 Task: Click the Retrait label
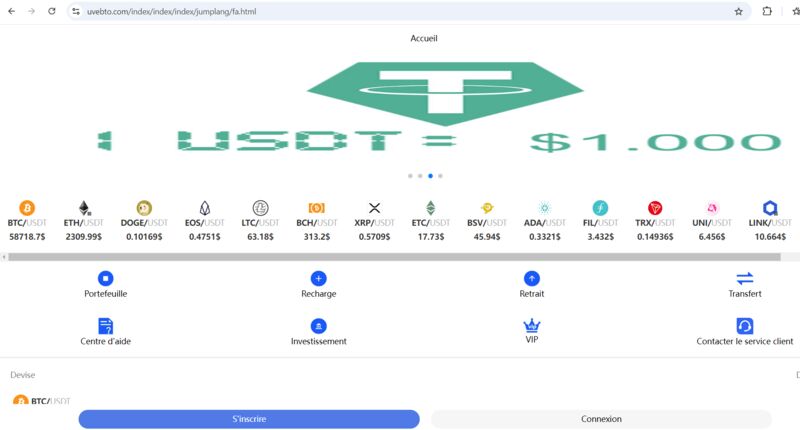point(532,294)
